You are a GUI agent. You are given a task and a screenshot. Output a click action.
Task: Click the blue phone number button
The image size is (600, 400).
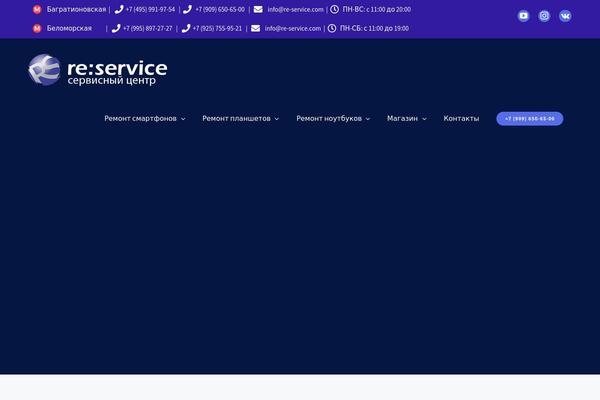coord(530,119)
